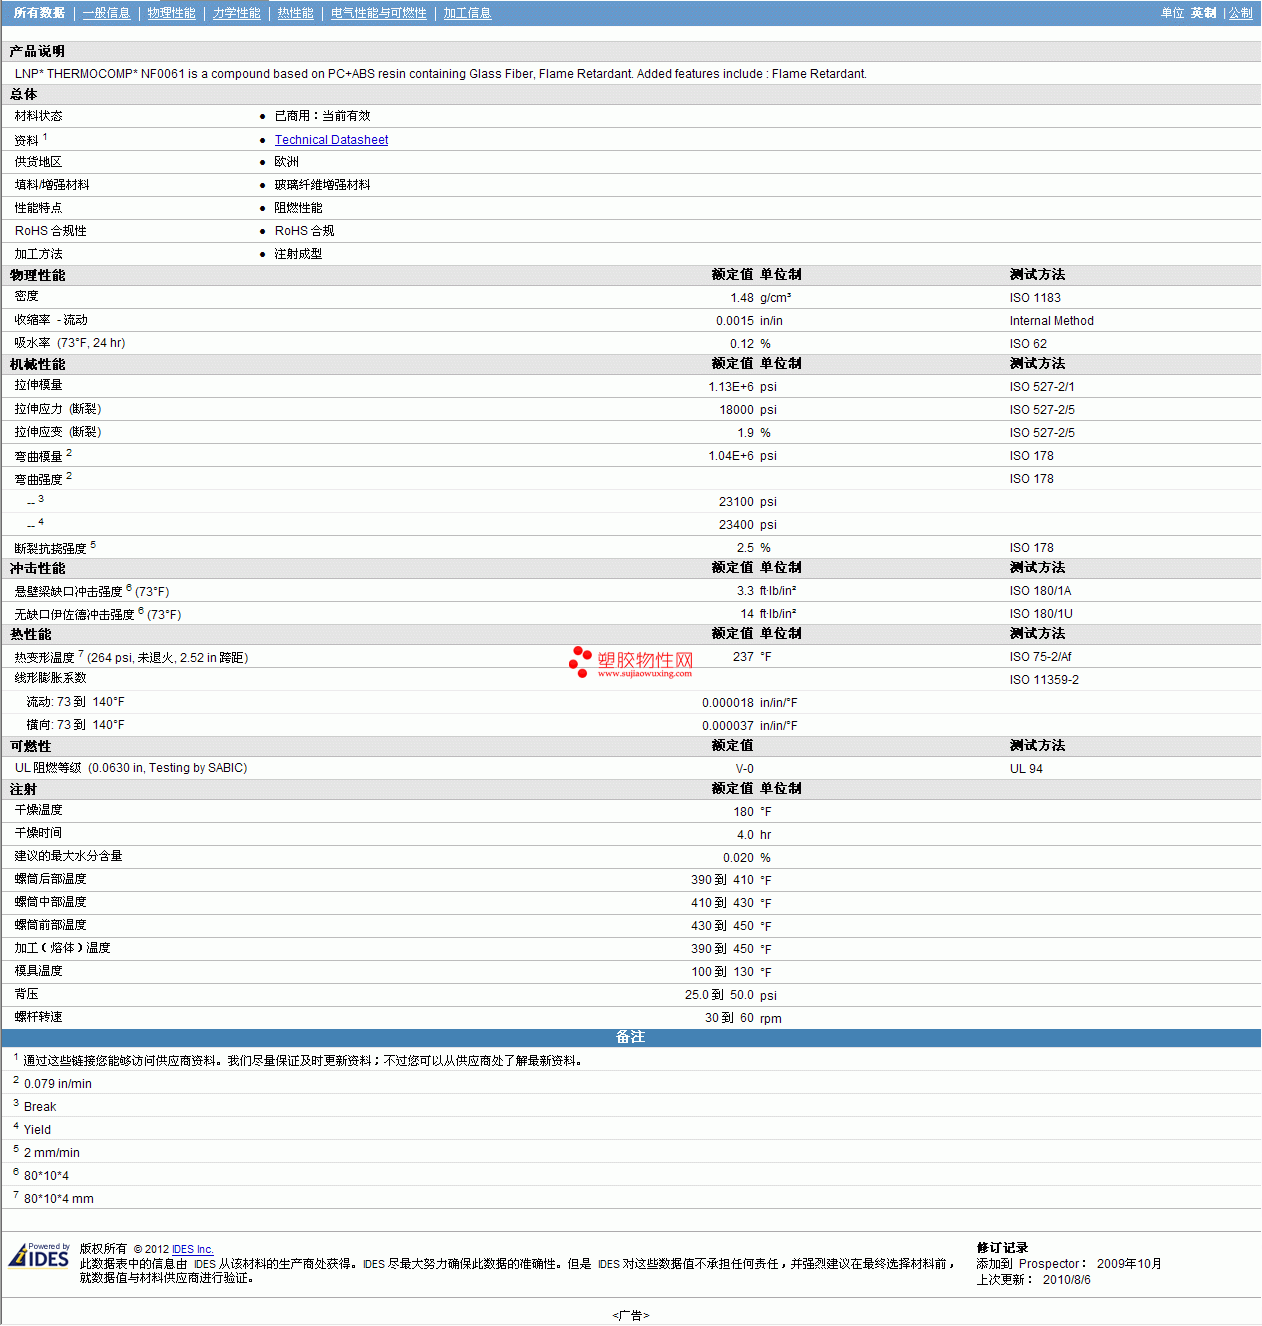Click the 注射成型 processing method
1262x1326 pixels.
(x=299, y=254)
